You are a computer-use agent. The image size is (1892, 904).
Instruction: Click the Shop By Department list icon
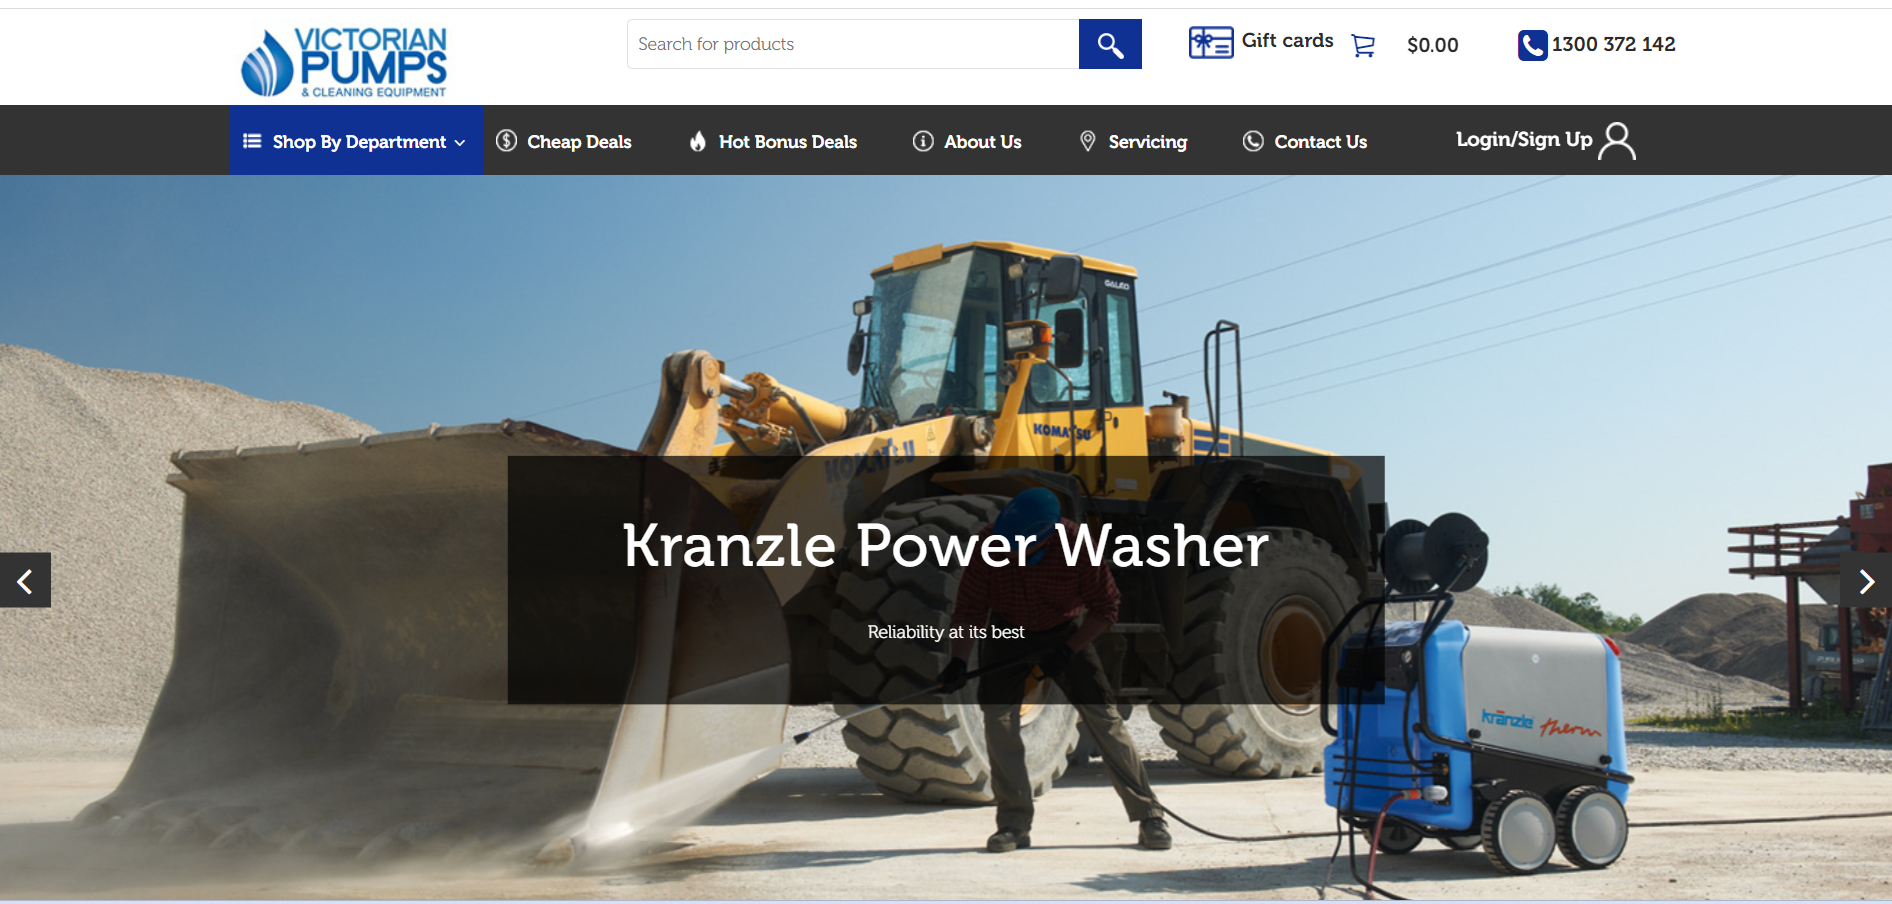click(252, 141)
